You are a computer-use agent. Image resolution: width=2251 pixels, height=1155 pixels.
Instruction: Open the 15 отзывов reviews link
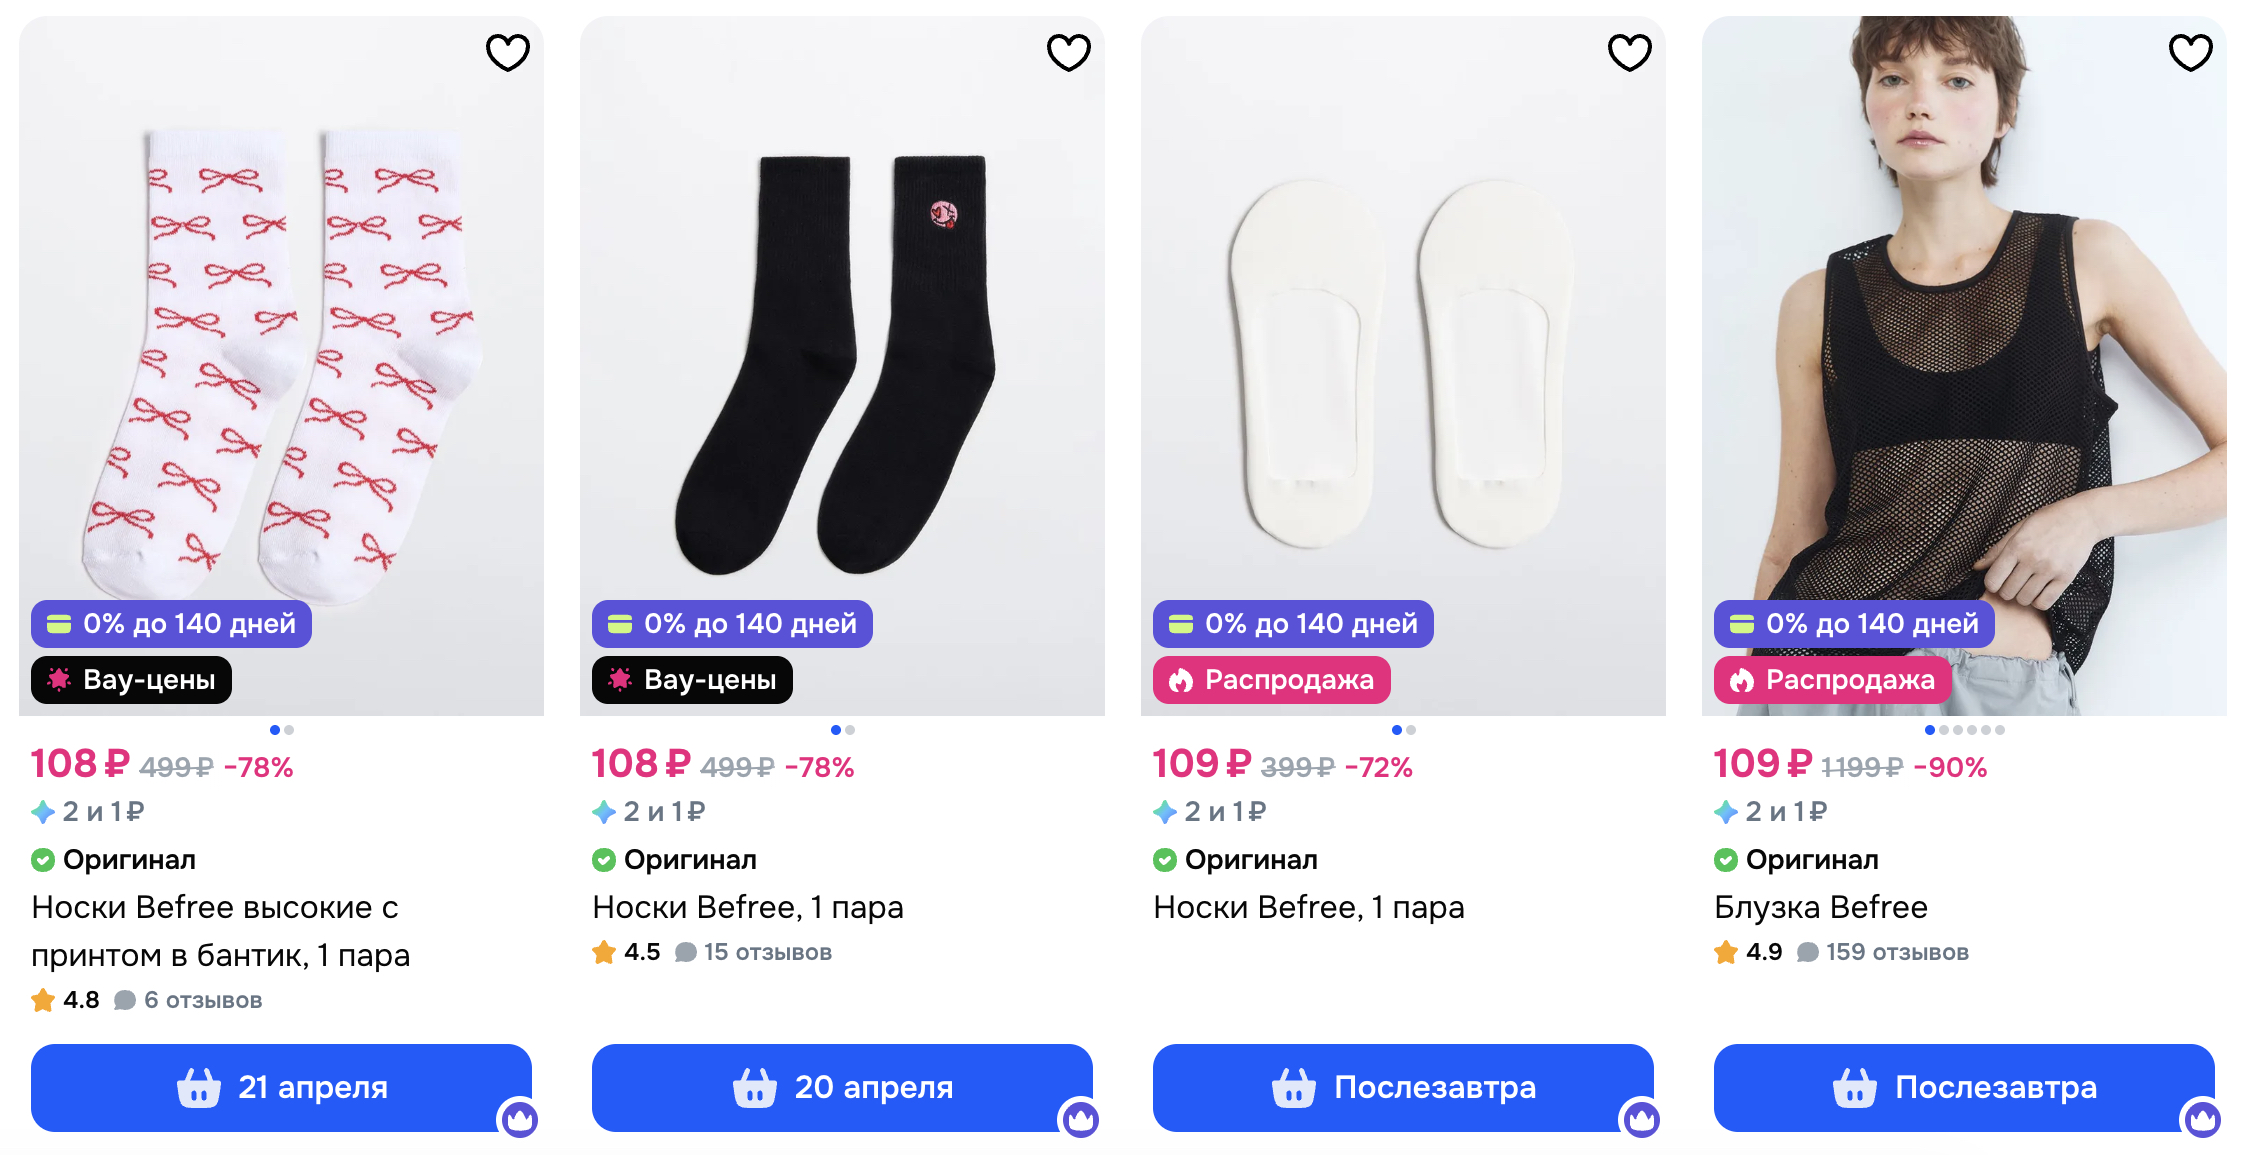click(767, 952)
